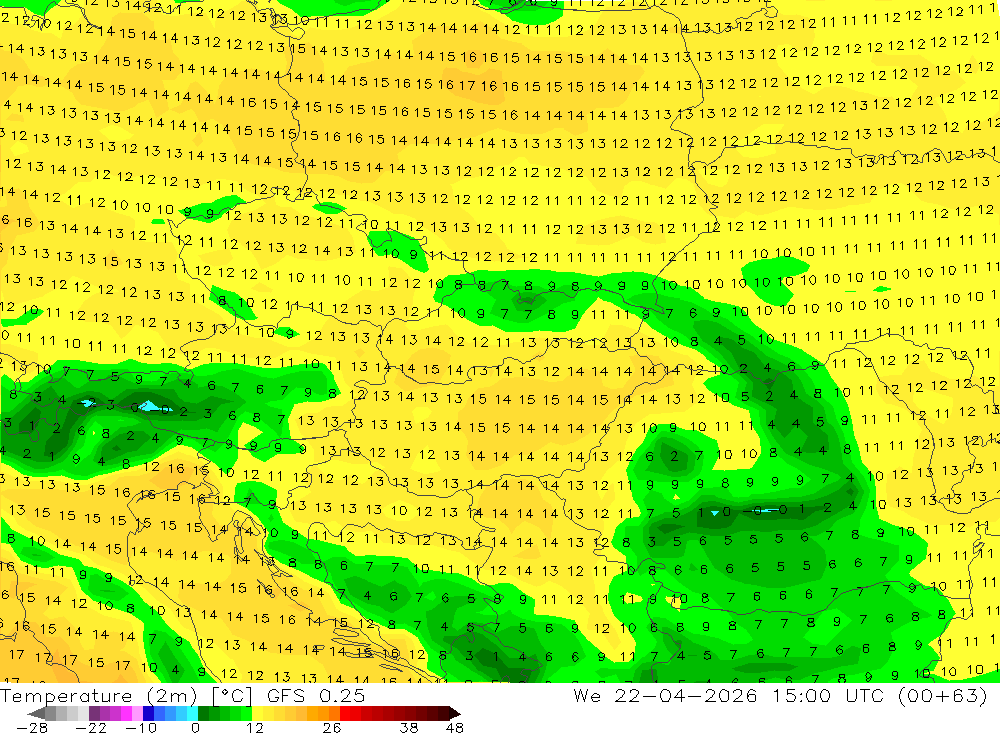Click the "Temperature (2m)" map title text
This screenshot has width=1000, height=733.
click(x=100, y=696)
